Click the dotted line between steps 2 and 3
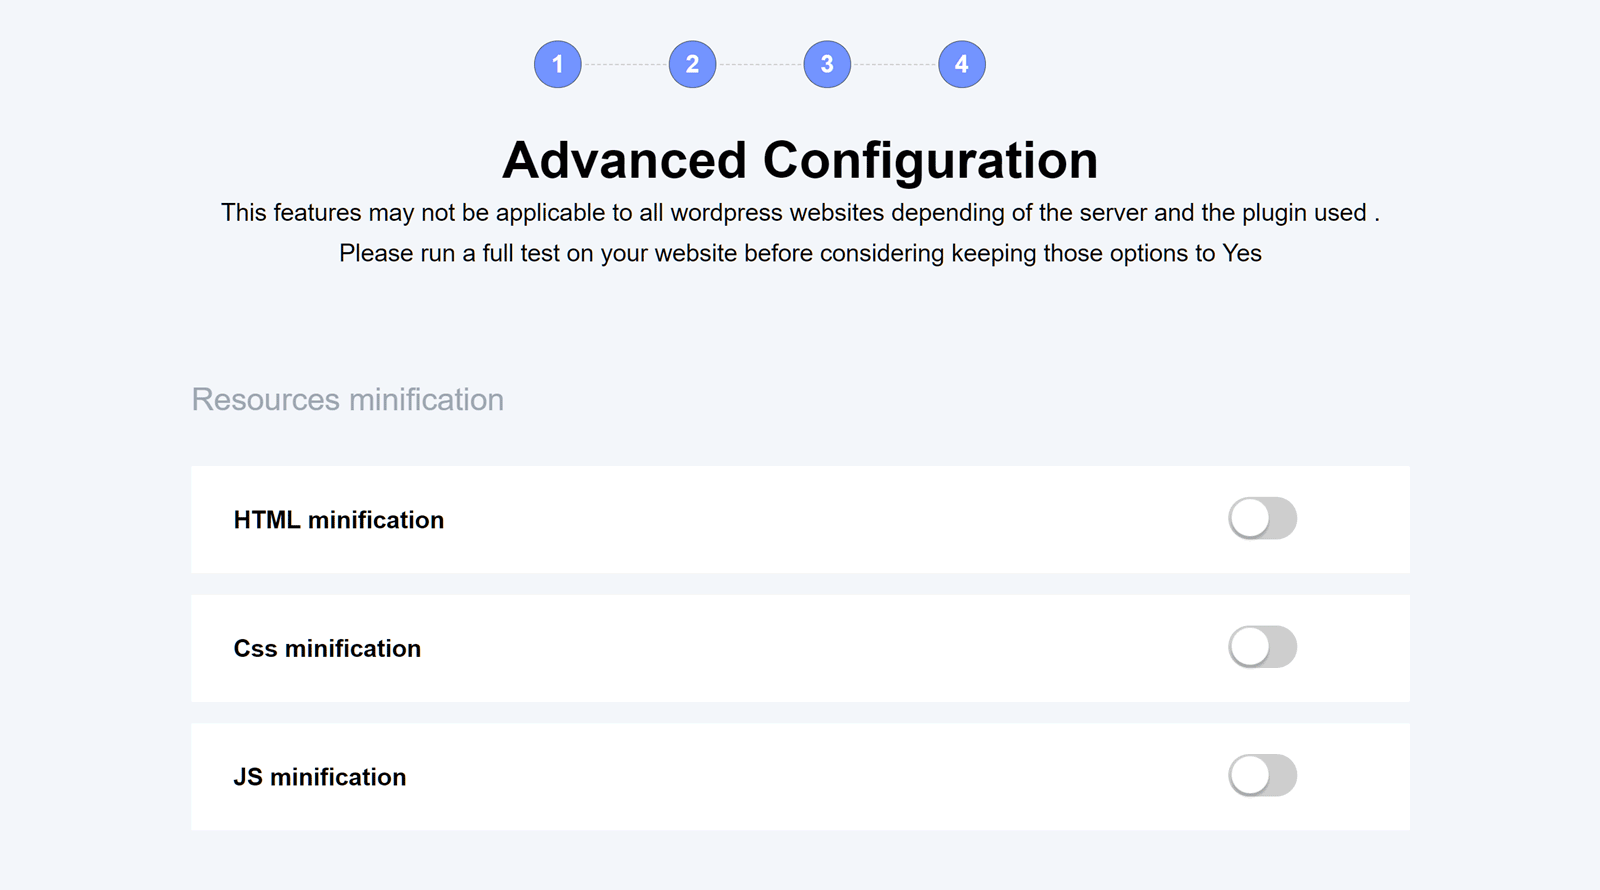Screen dimensions: 1600x890 click(x=760, y=64)
